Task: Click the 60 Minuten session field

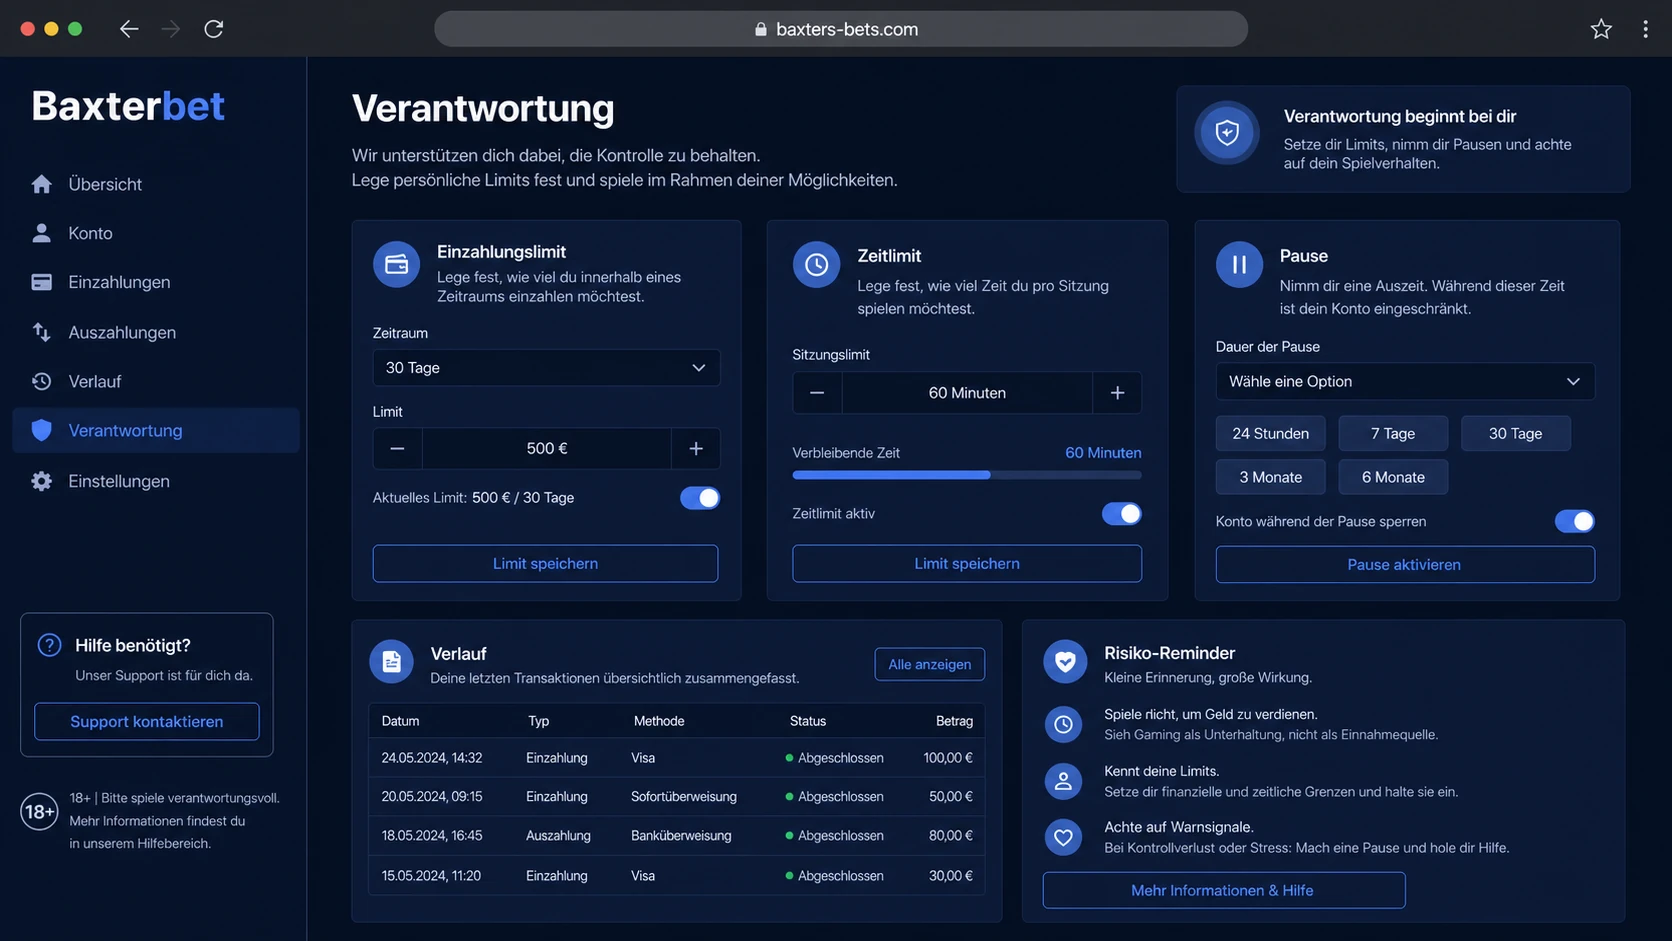Action: click(967, 393)
